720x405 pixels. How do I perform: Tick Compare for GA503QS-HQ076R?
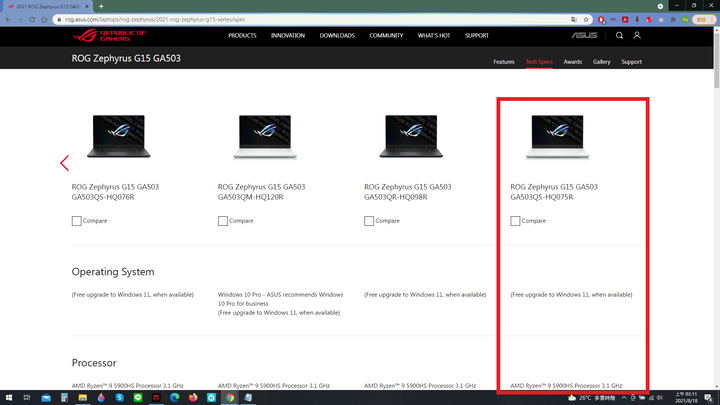point(76,221)
